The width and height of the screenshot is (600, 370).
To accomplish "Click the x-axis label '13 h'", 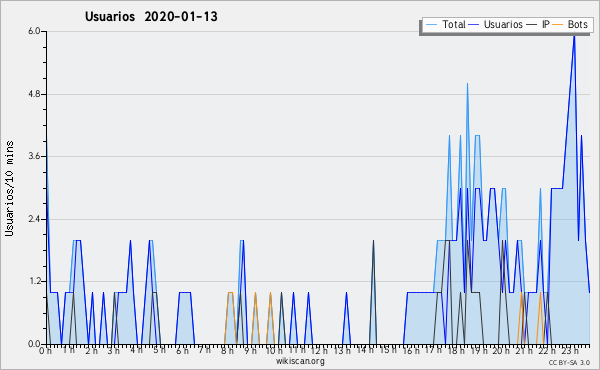I will (x=342, y=351).
